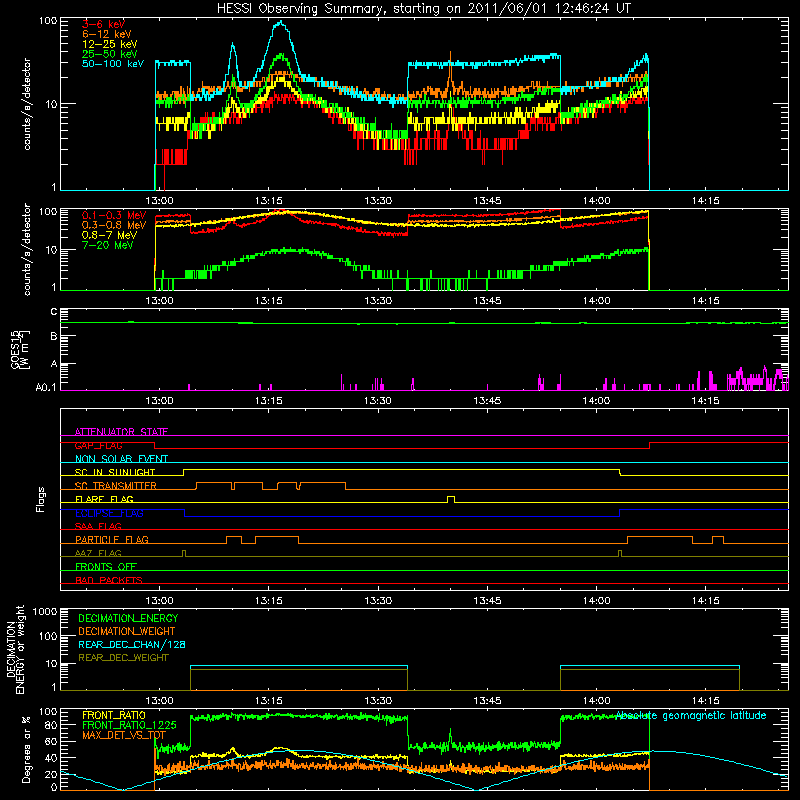Select the 12-25 keV legend label
This screenshot has height=800, width=800.
pos(110,44)
